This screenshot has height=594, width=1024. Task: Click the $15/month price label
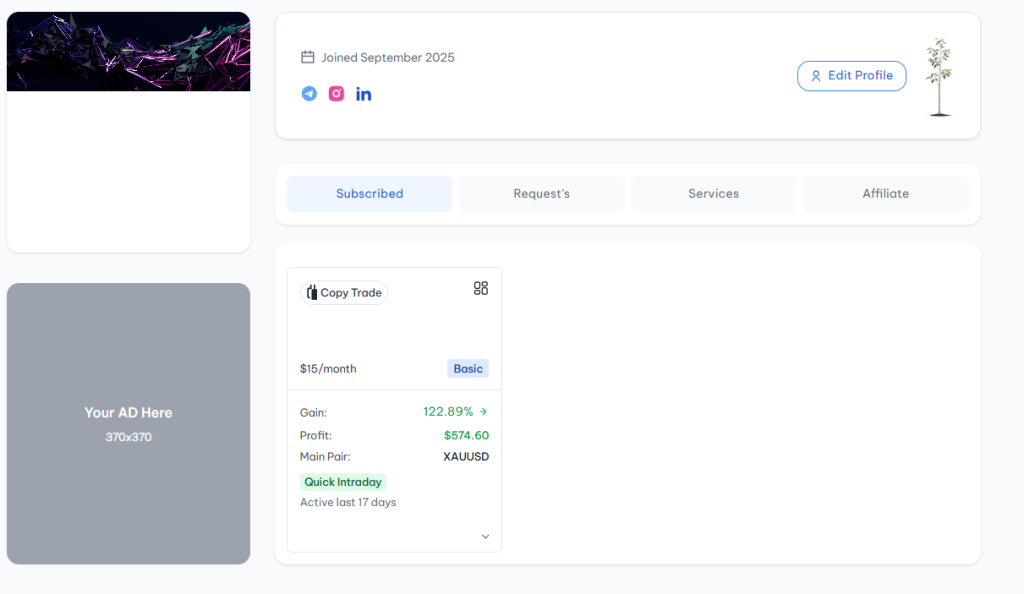pyautogui.click(x=328, y=369)
